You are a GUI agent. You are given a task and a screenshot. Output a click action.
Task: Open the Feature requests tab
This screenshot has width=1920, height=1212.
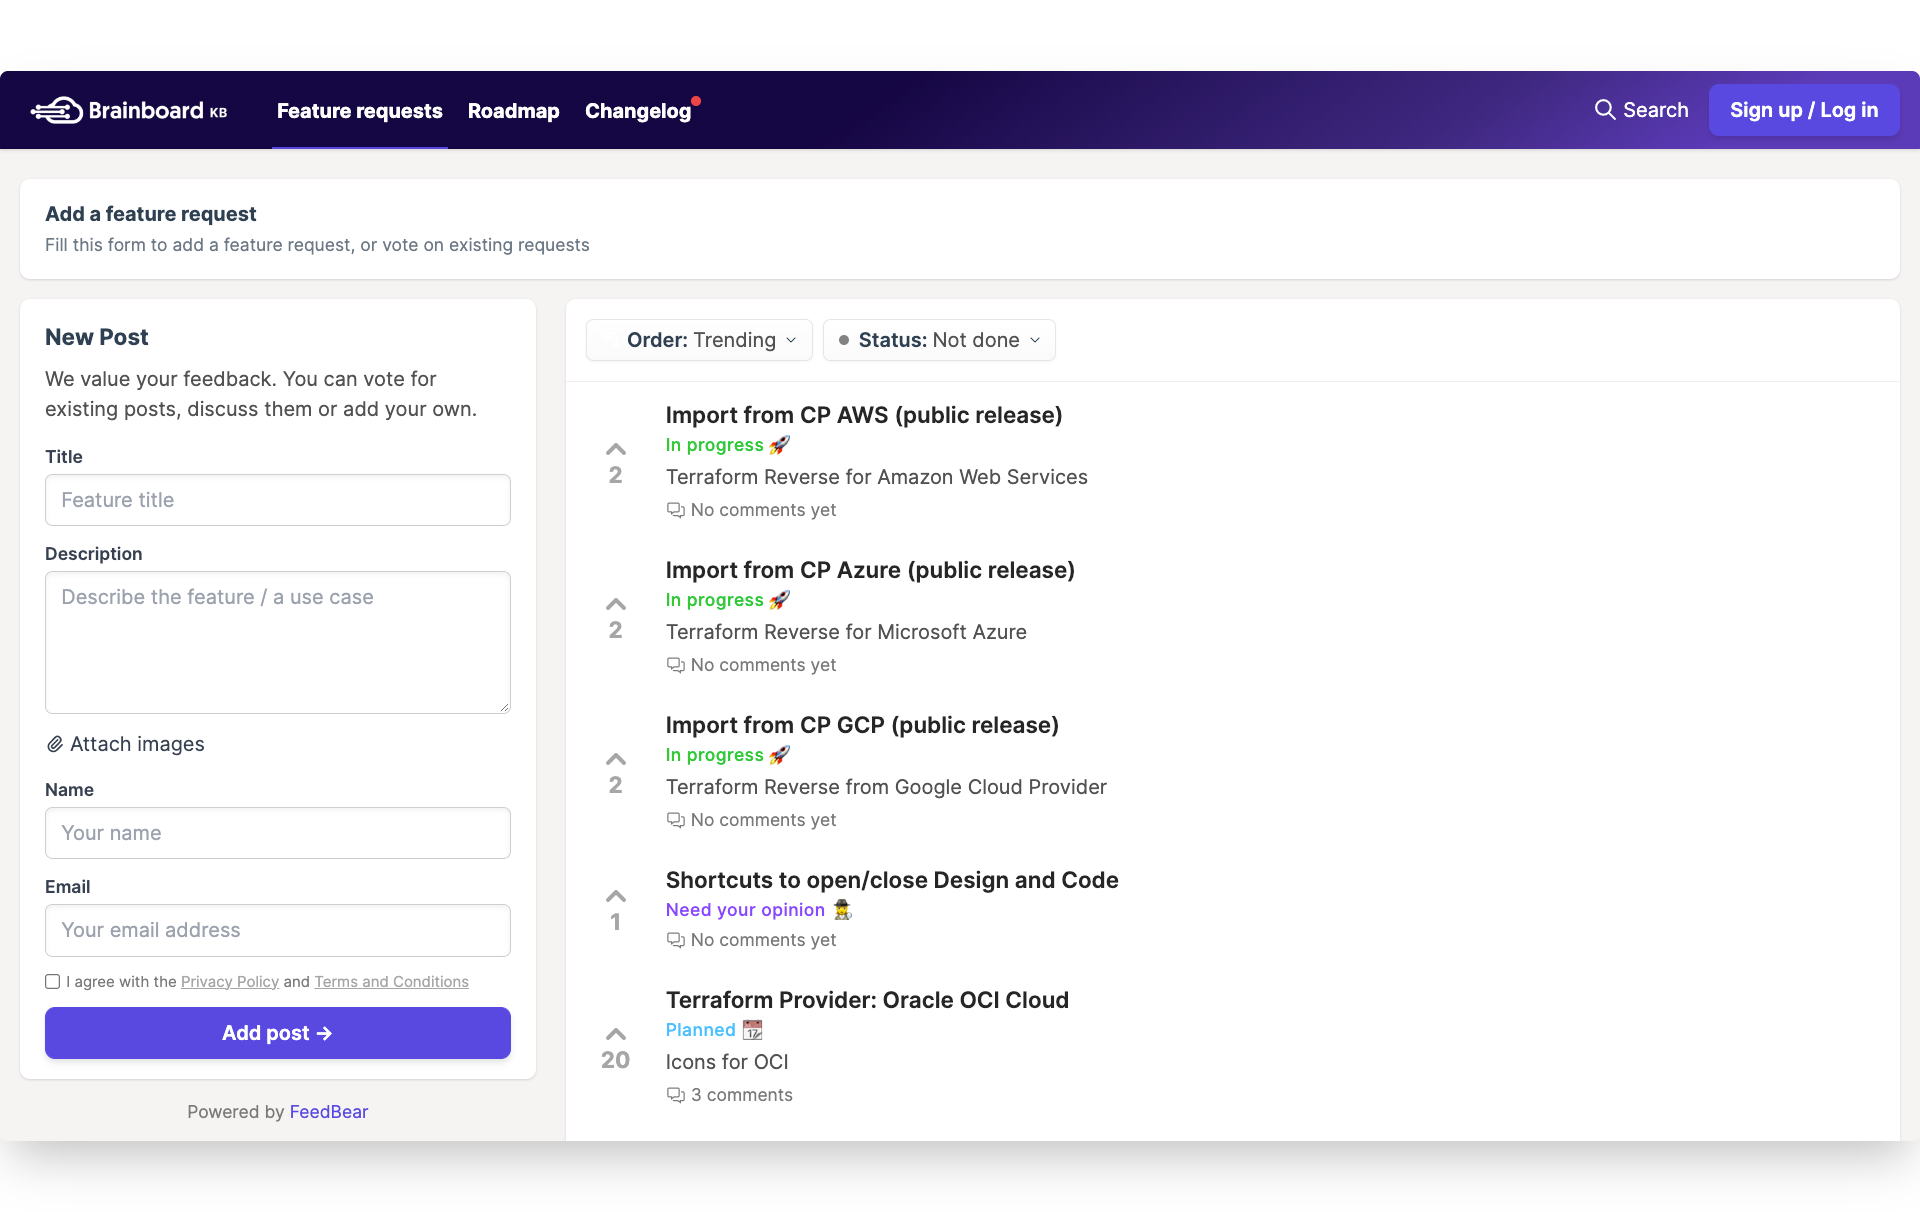[359, 110]
